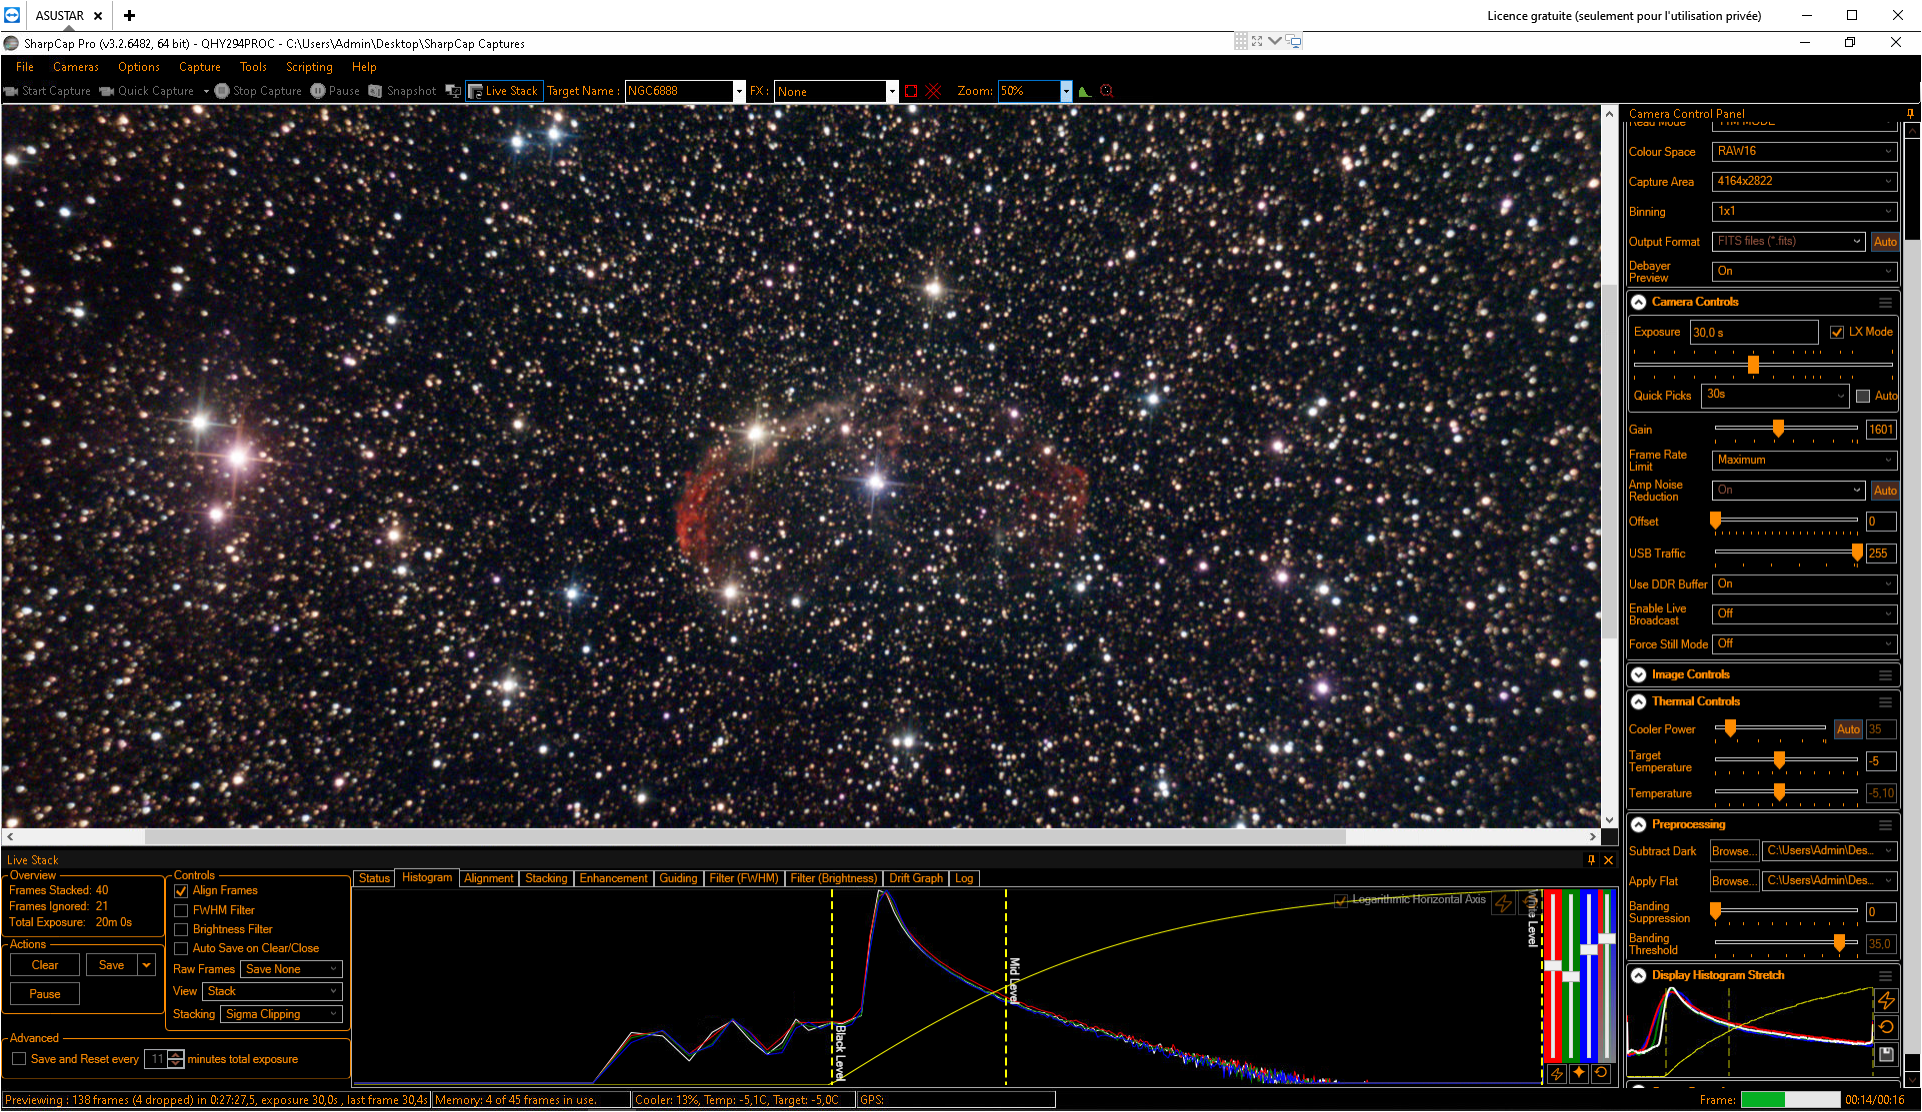Open the Binning dropdown
Image resolution: width=1922 pixels, height=1112 pixels.
[1804, 212]
